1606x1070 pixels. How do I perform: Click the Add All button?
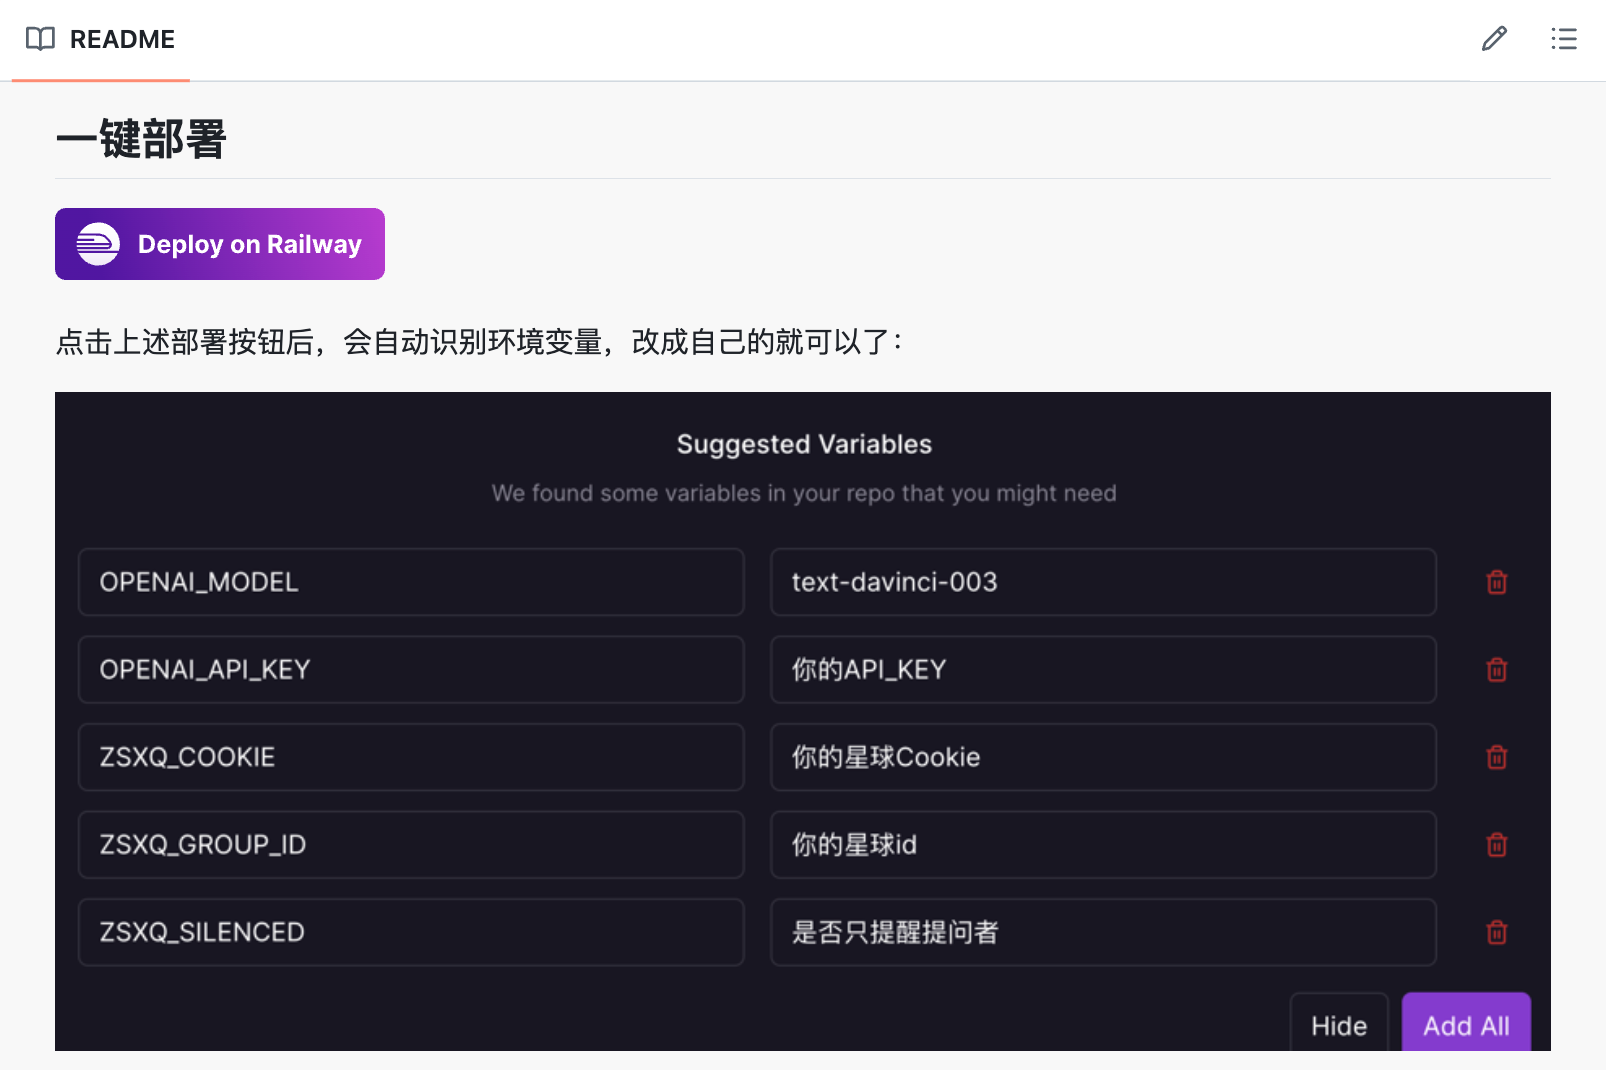tap(1466, 1024)
